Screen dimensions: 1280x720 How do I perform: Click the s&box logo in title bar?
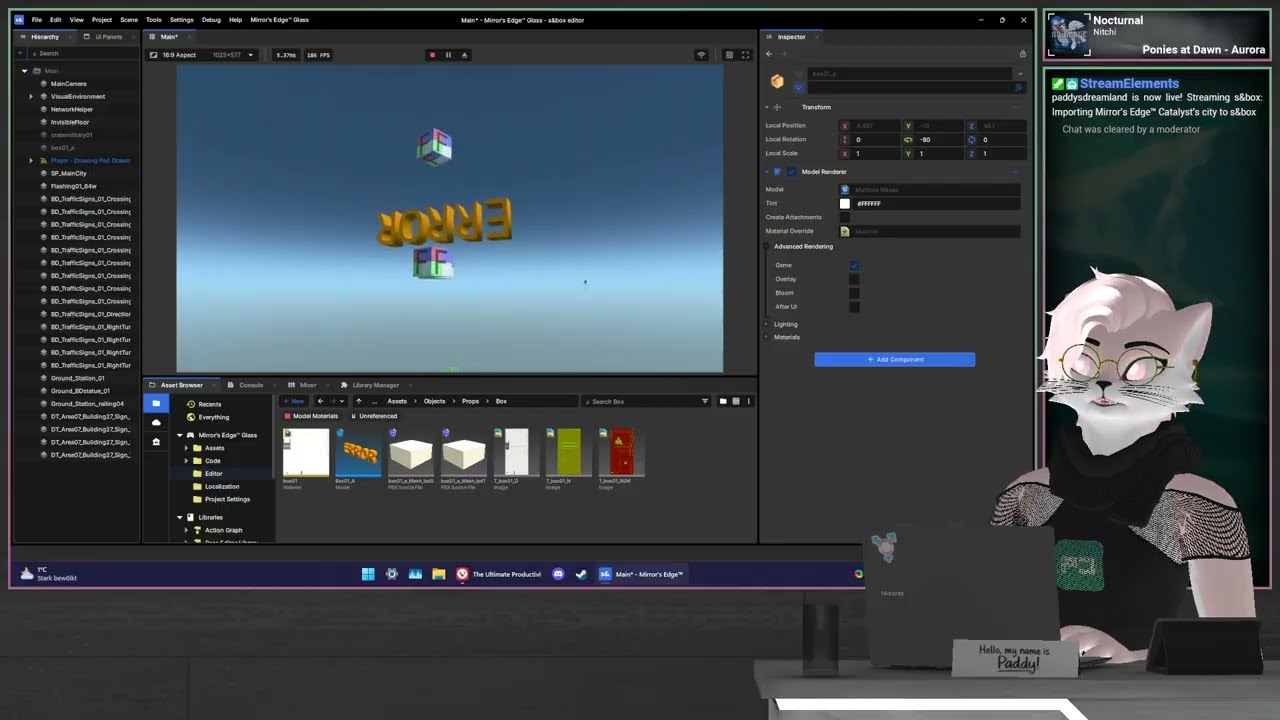(x=19, y=20)
